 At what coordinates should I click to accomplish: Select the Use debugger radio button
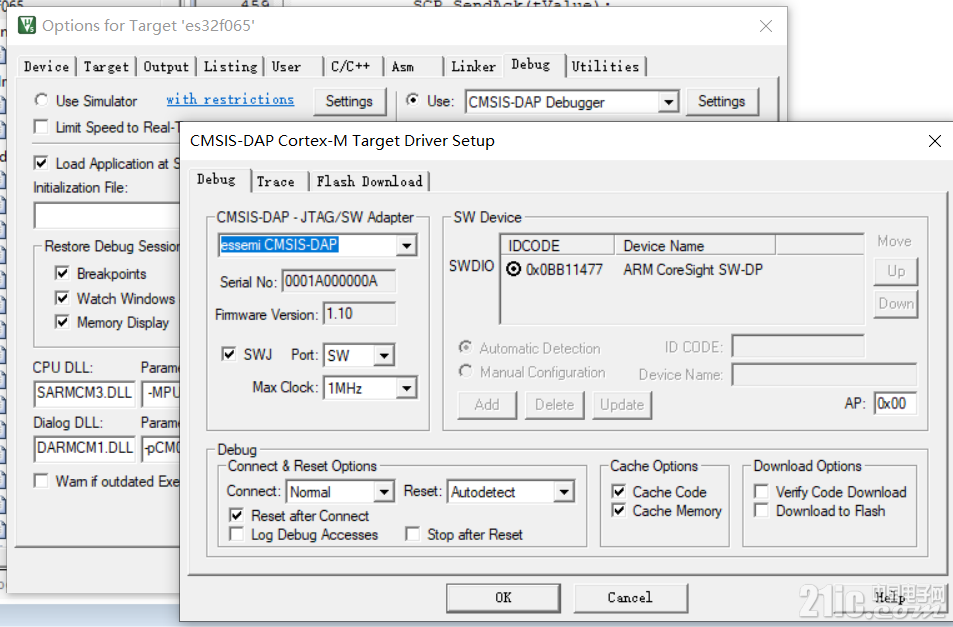pyautogui.click(x=413, y=100)
